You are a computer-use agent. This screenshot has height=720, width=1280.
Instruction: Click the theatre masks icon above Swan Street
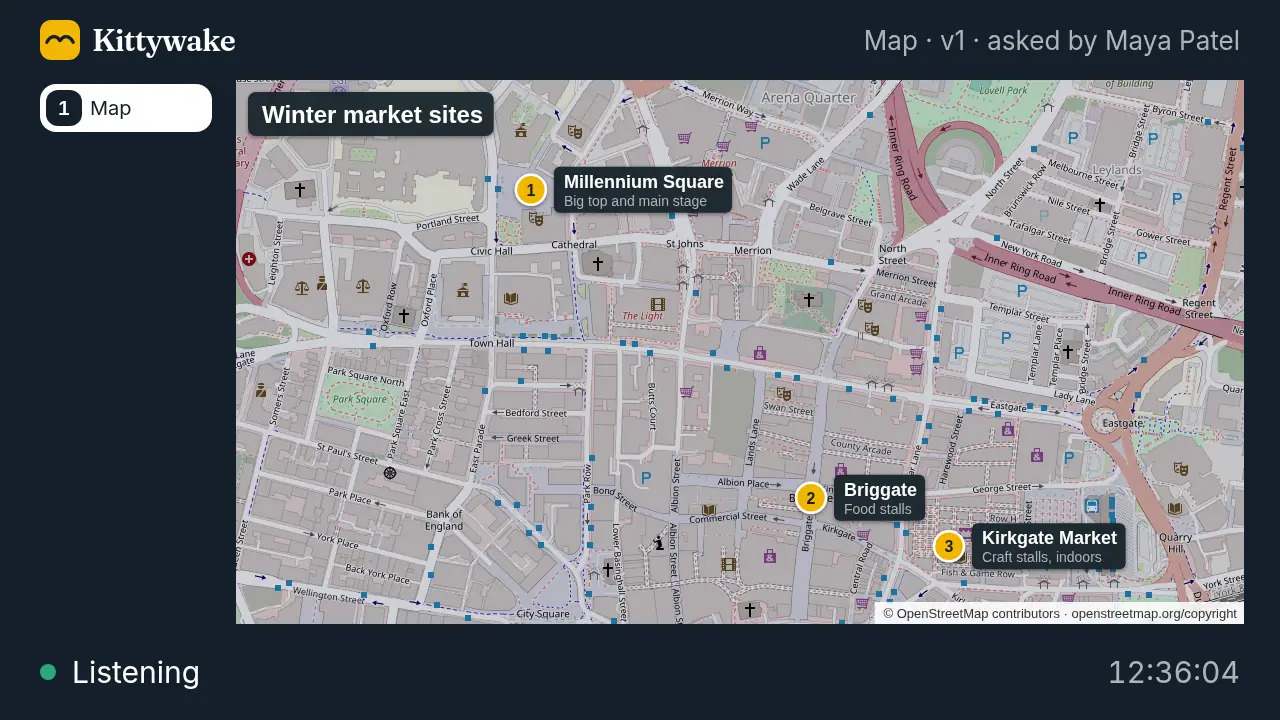pyautogui.click(x=784, y=394)
